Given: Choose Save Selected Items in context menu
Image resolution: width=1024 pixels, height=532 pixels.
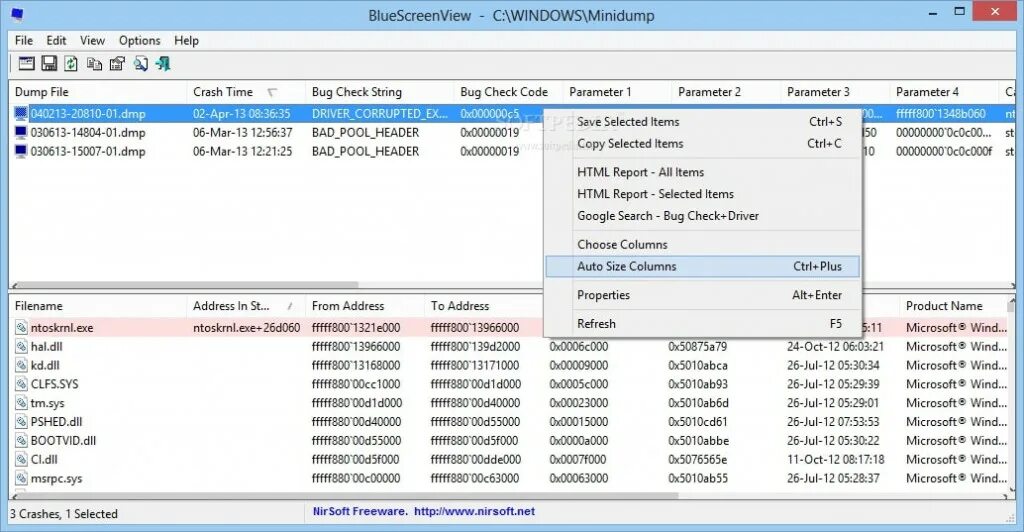Looking at the screenshot, I should (x=703, y=121).
